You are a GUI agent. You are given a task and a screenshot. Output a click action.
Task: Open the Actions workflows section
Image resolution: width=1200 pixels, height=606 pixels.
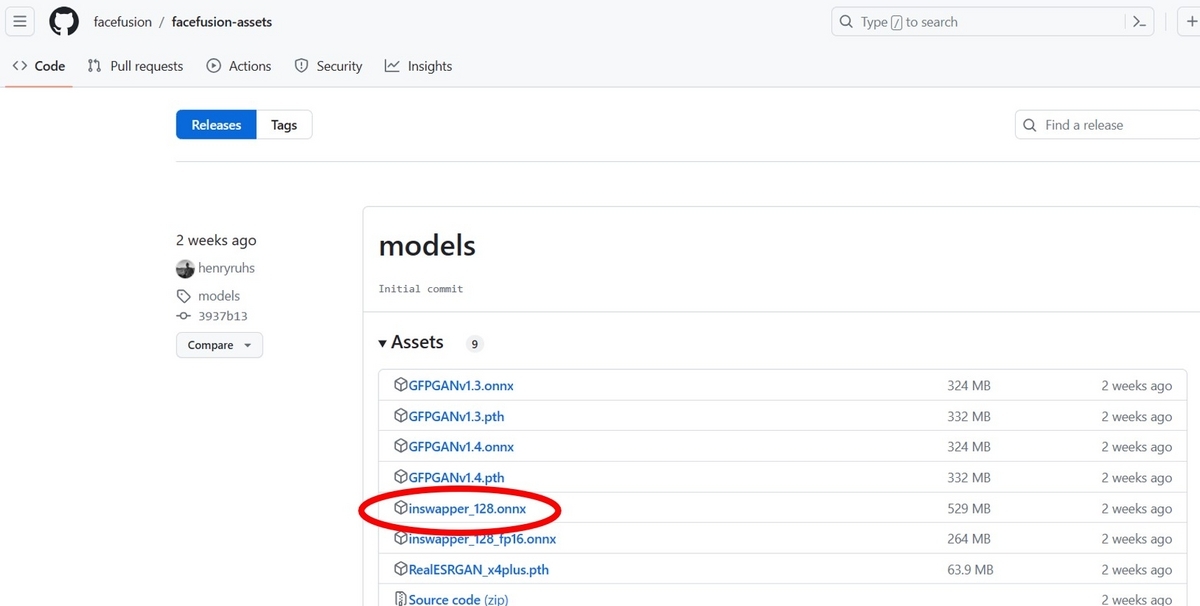pyautogui.click(x=239, y=66)
